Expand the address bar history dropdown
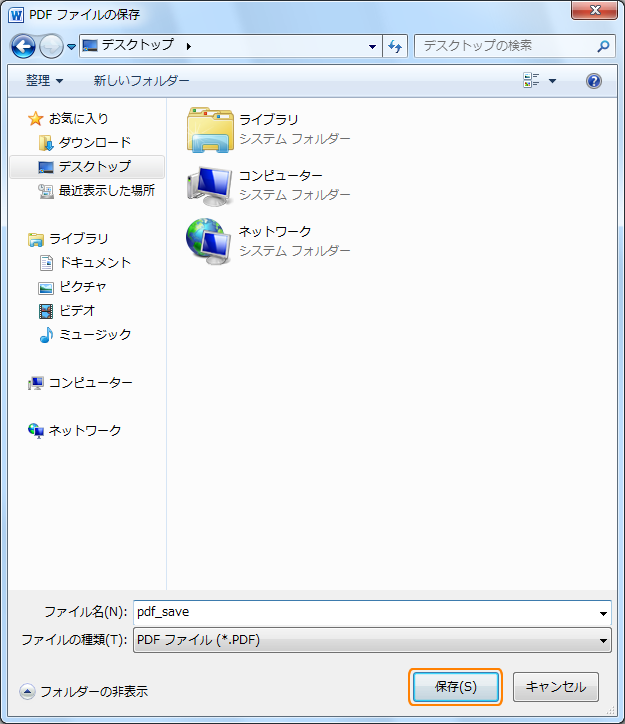Image resolution: width=625 pixels, height=724 pixels. pyautogui.click(x=372, y=46)
